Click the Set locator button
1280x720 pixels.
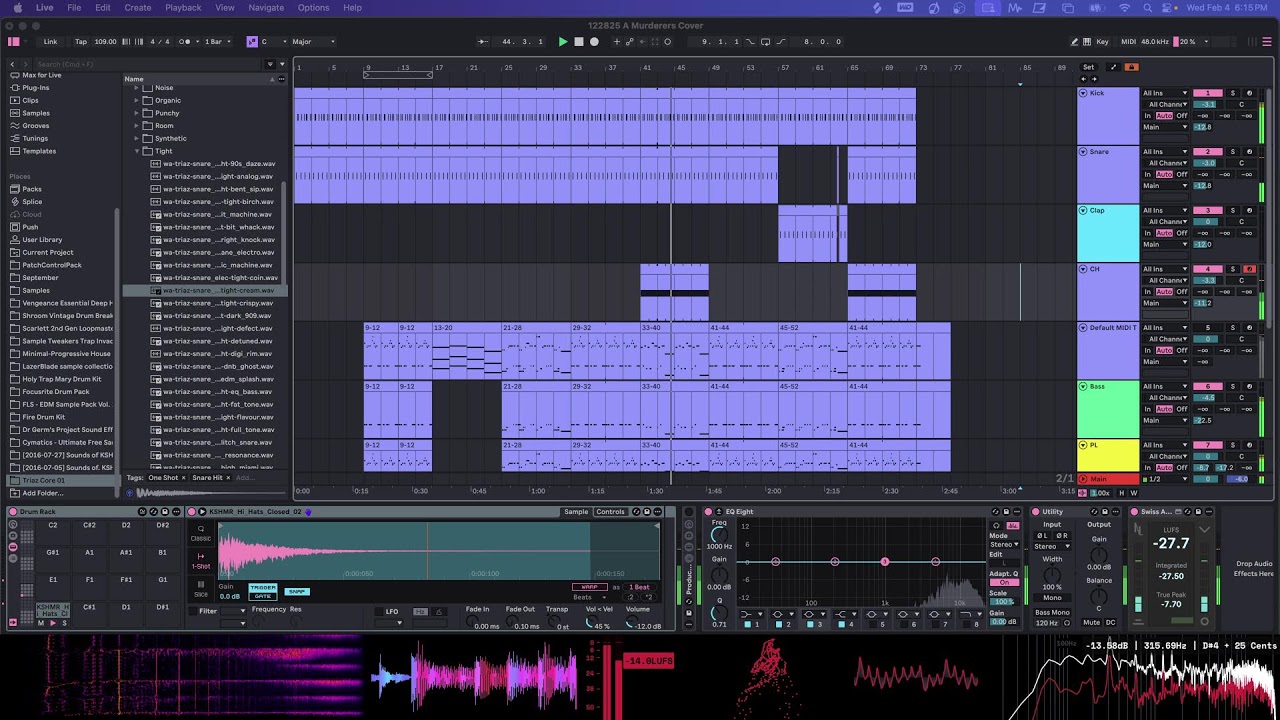(x=1088, y=67)
